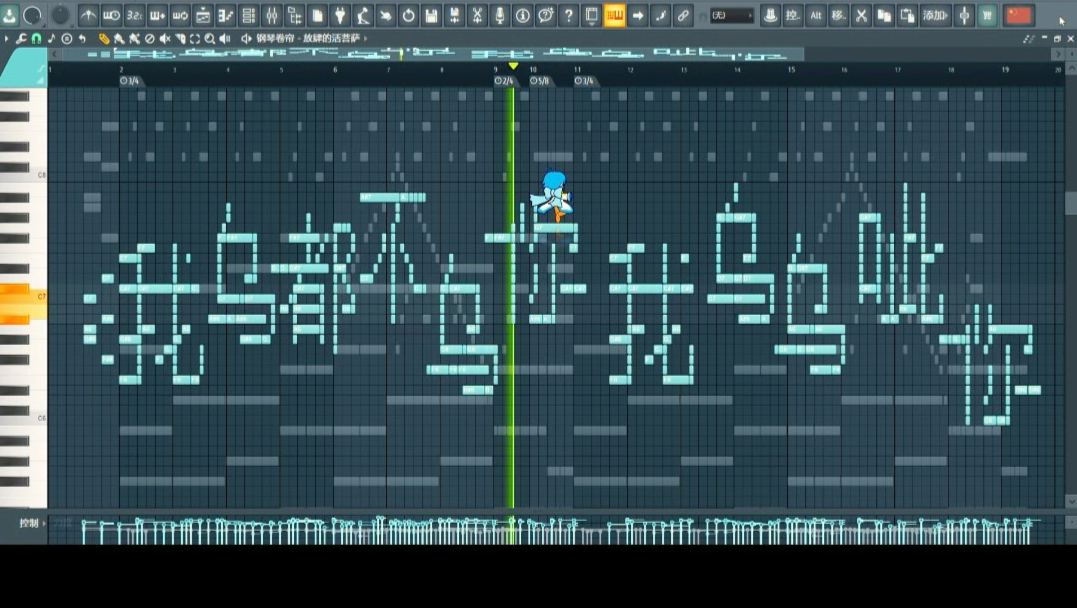Select the slice tool

pos(180,38)
